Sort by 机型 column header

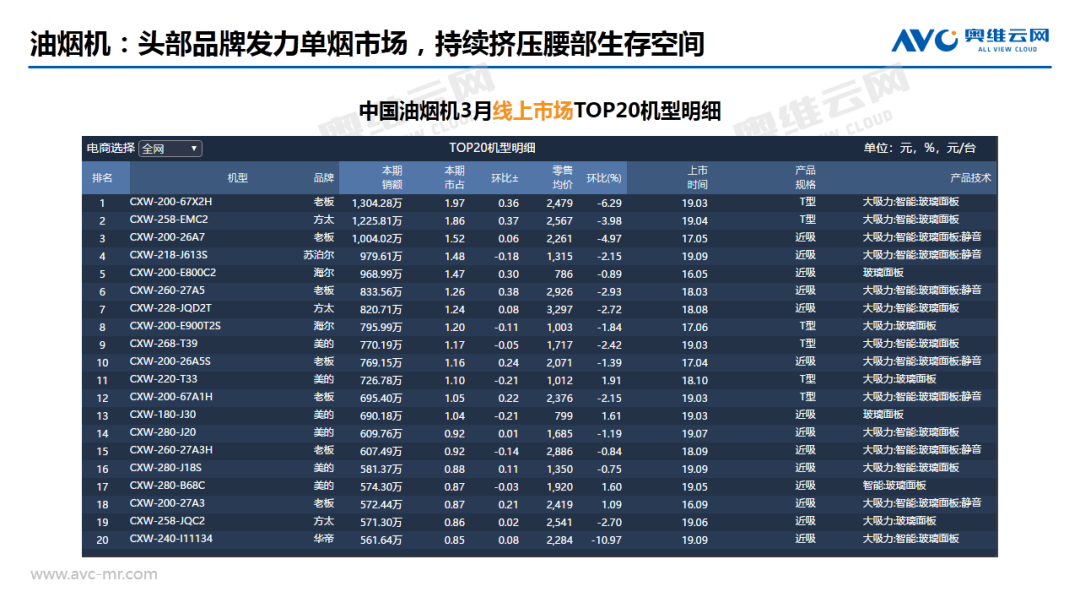(x=238, y=178)
